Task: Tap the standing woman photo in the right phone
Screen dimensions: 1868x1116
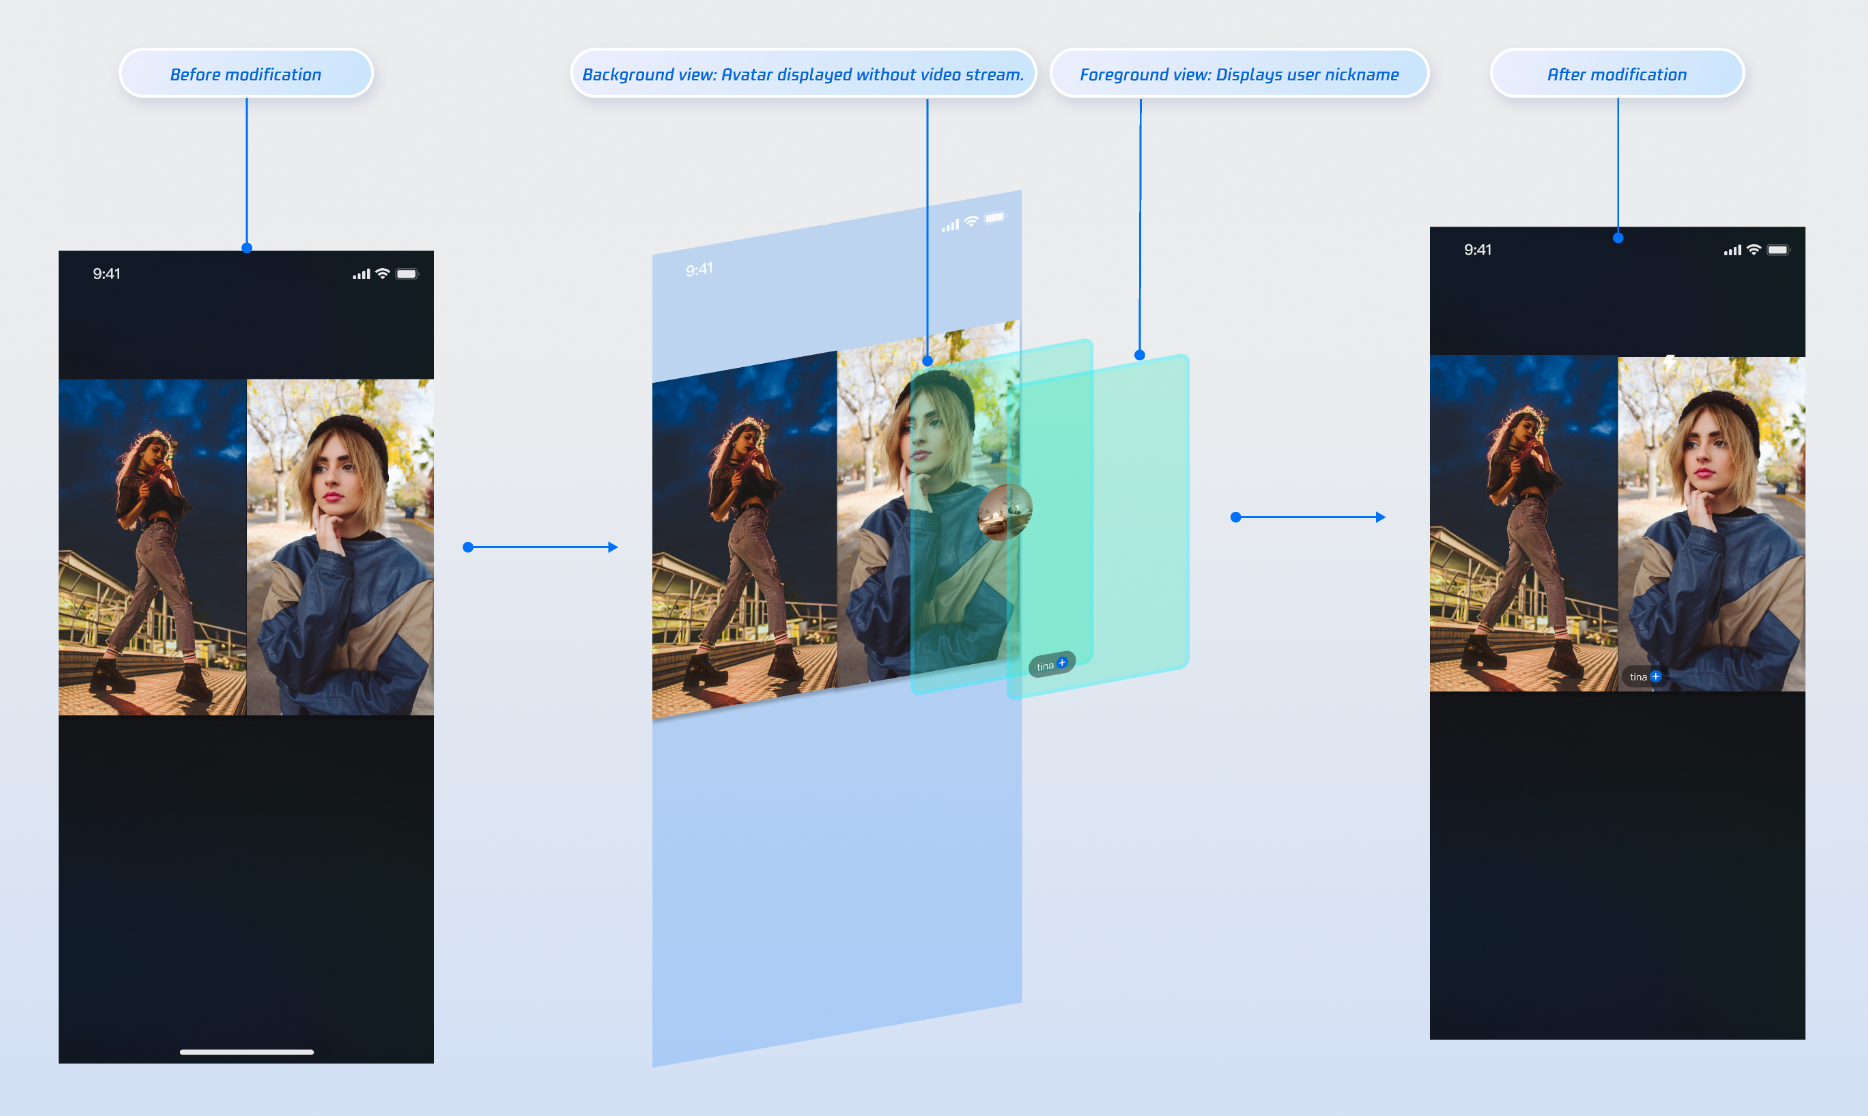Action: tap(1523, 523)
